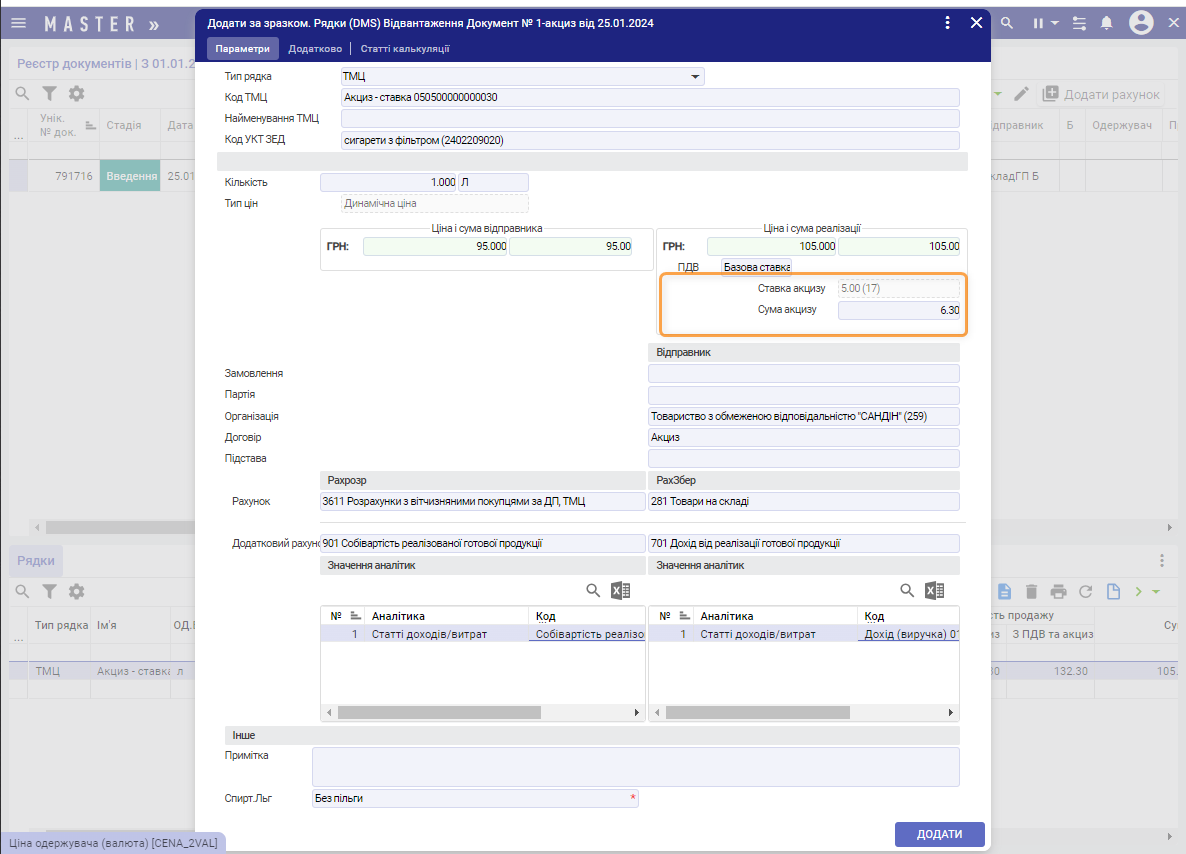Click search icon above left analytics table
The height and width of the screenshot is (854, 1186).
pyautogui.click(x=593, y=591)
